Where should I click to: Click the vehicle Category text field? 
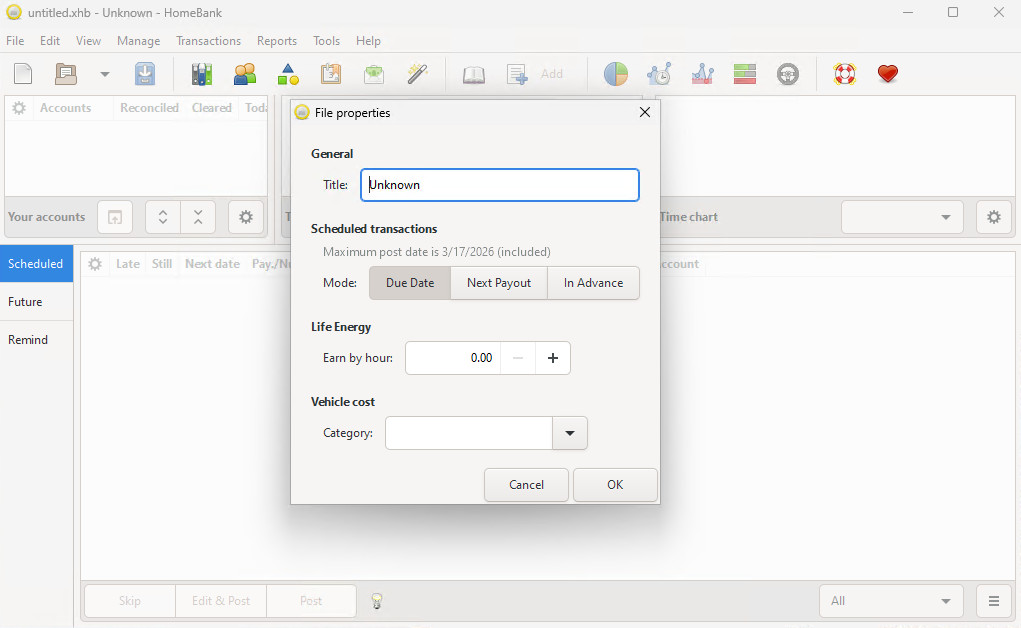469,433
